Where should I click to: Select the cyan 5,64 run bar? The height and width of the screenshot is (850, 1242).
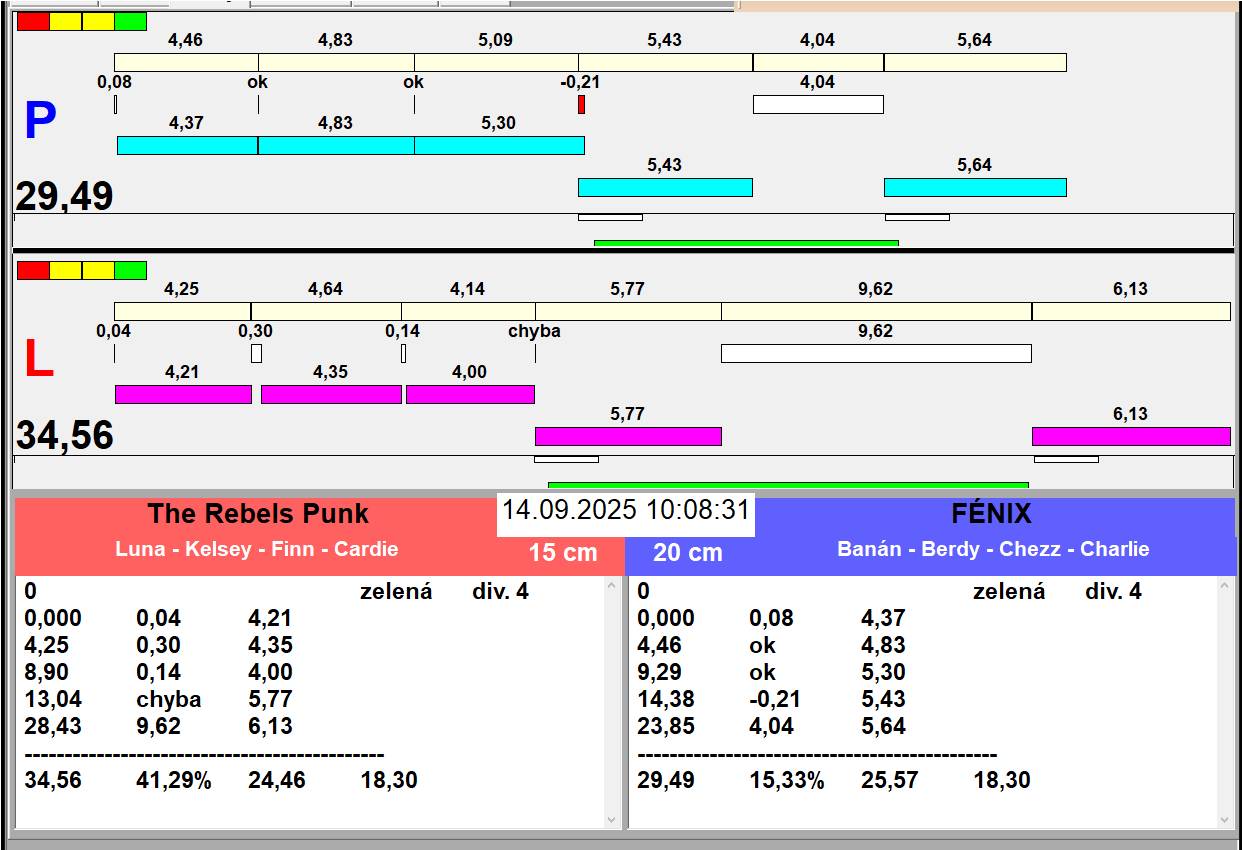[975, 187]
